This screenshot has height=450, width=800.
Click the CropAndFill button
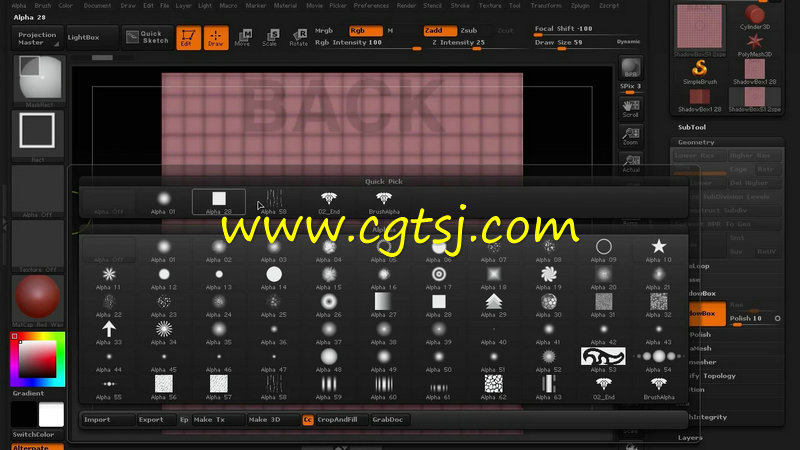341,420
